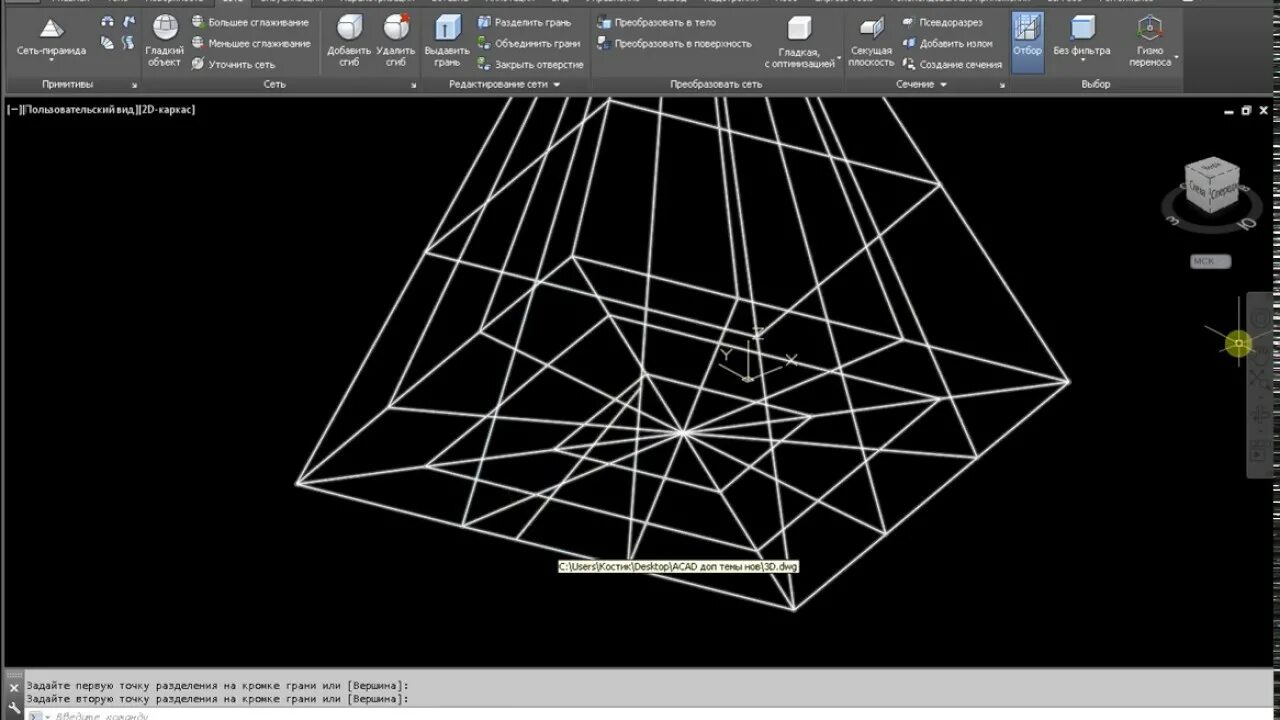Minimize the drawing viewport window
Viewport: 1280px width, 720px height.
(x=1229, y=110)
